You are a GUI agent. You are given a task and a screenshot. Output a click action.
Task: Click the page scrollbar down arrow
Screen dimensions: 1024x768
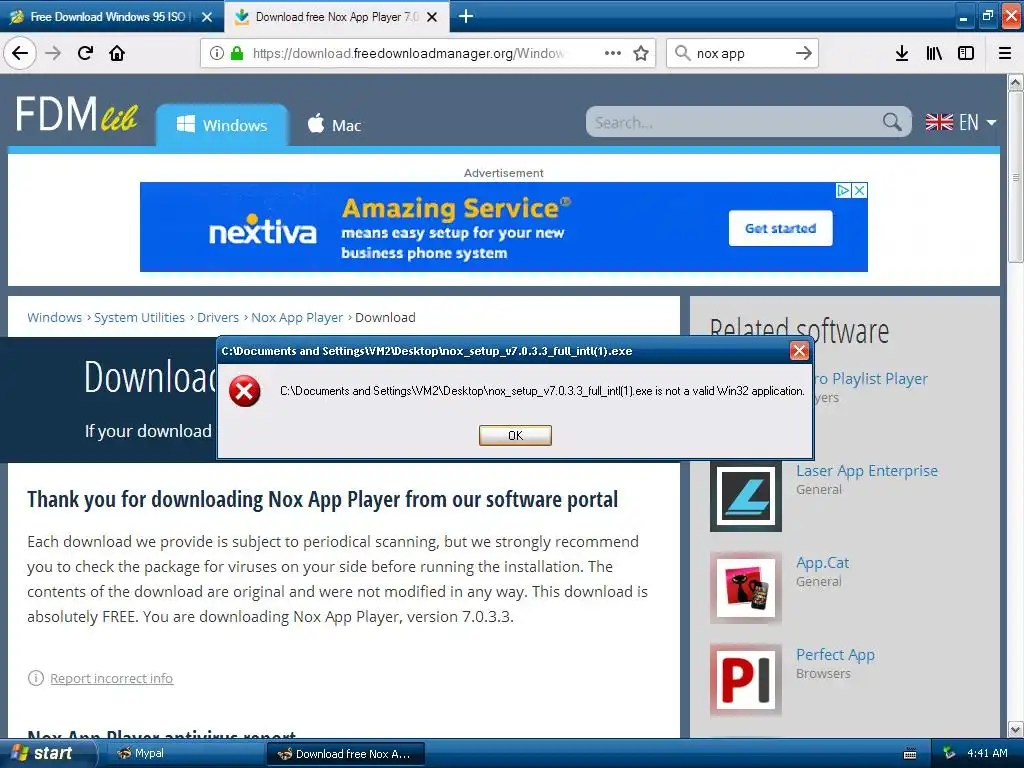tap(1016, 729)
